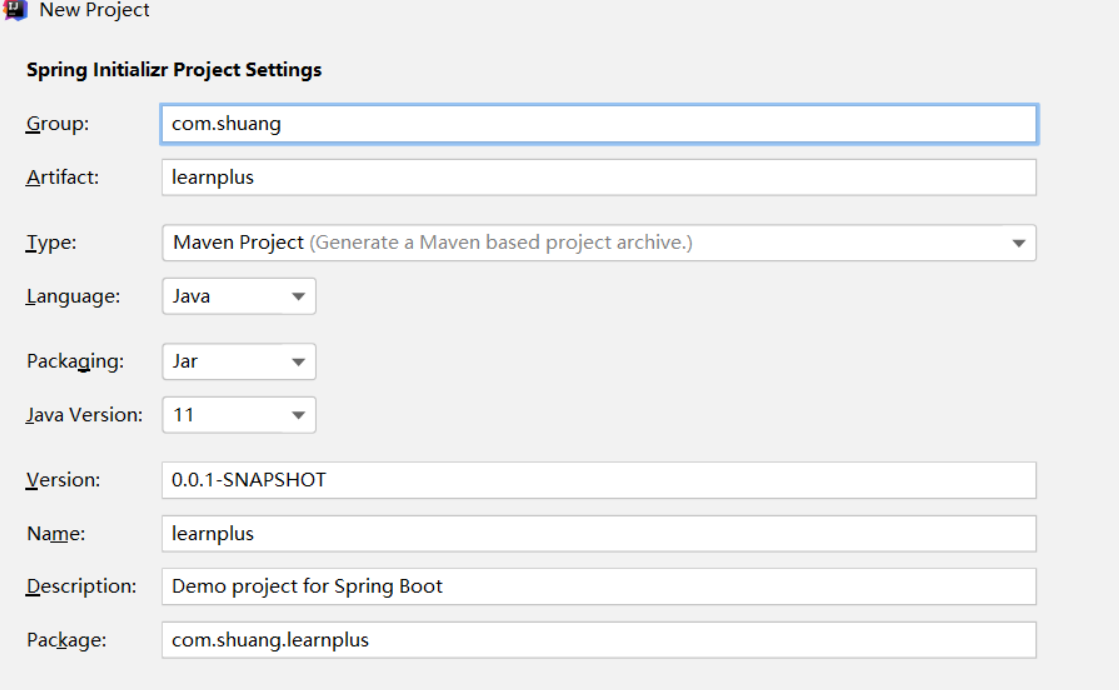Select the Type label text
This screenshot has height=690, width=1119.
[x=51, y=242]
